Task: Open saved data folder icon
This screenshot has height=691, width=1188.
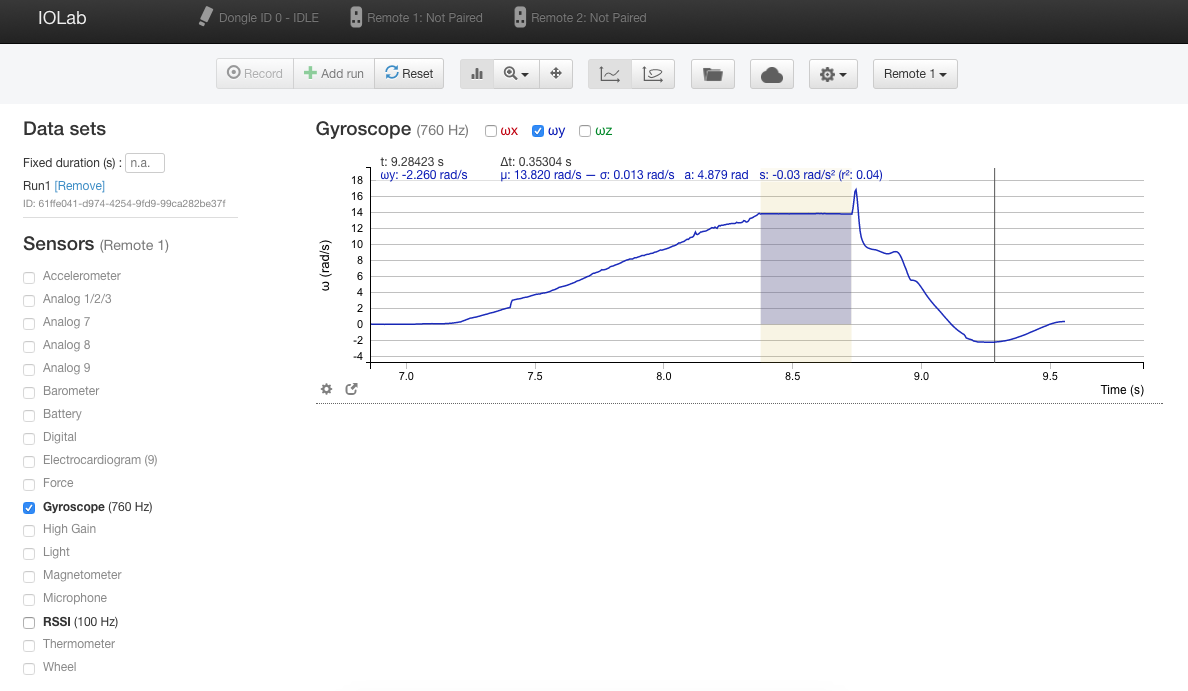Action: 713,73
